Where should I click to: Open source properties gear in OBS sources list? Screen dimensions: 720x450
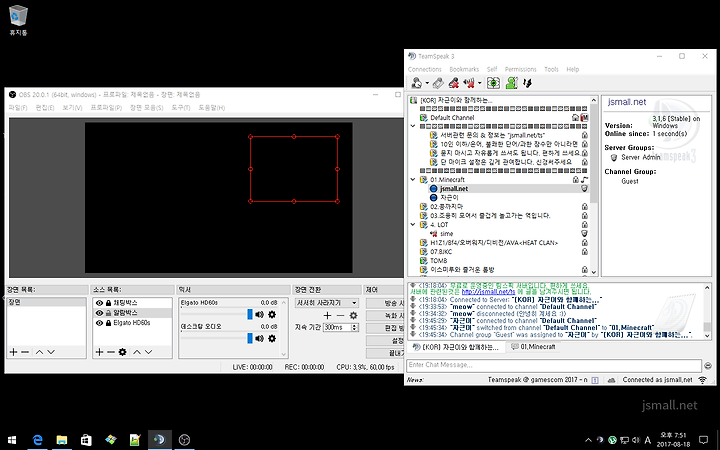(122, 352)
